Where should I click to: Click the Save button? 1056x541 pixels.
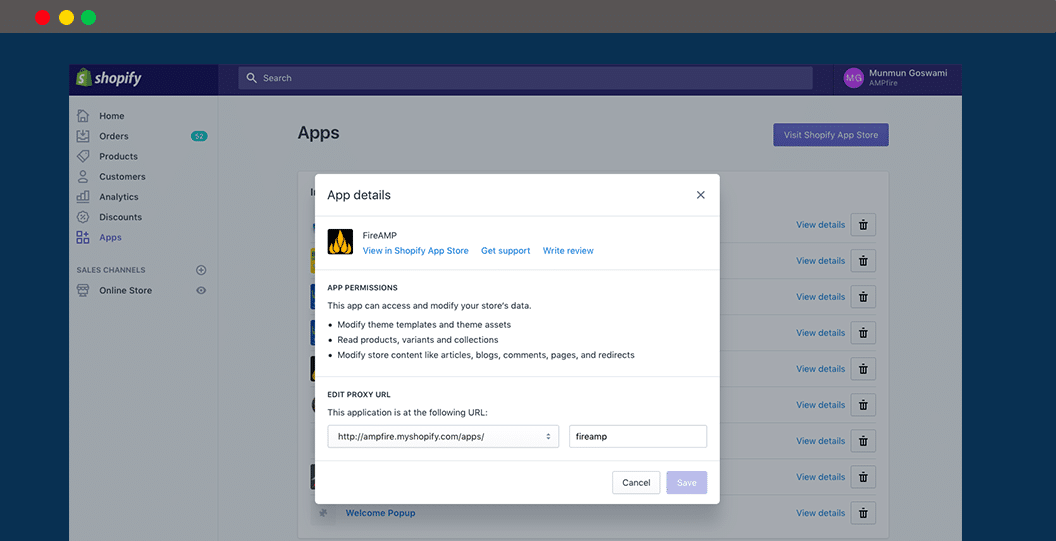[x=686, y=482]
